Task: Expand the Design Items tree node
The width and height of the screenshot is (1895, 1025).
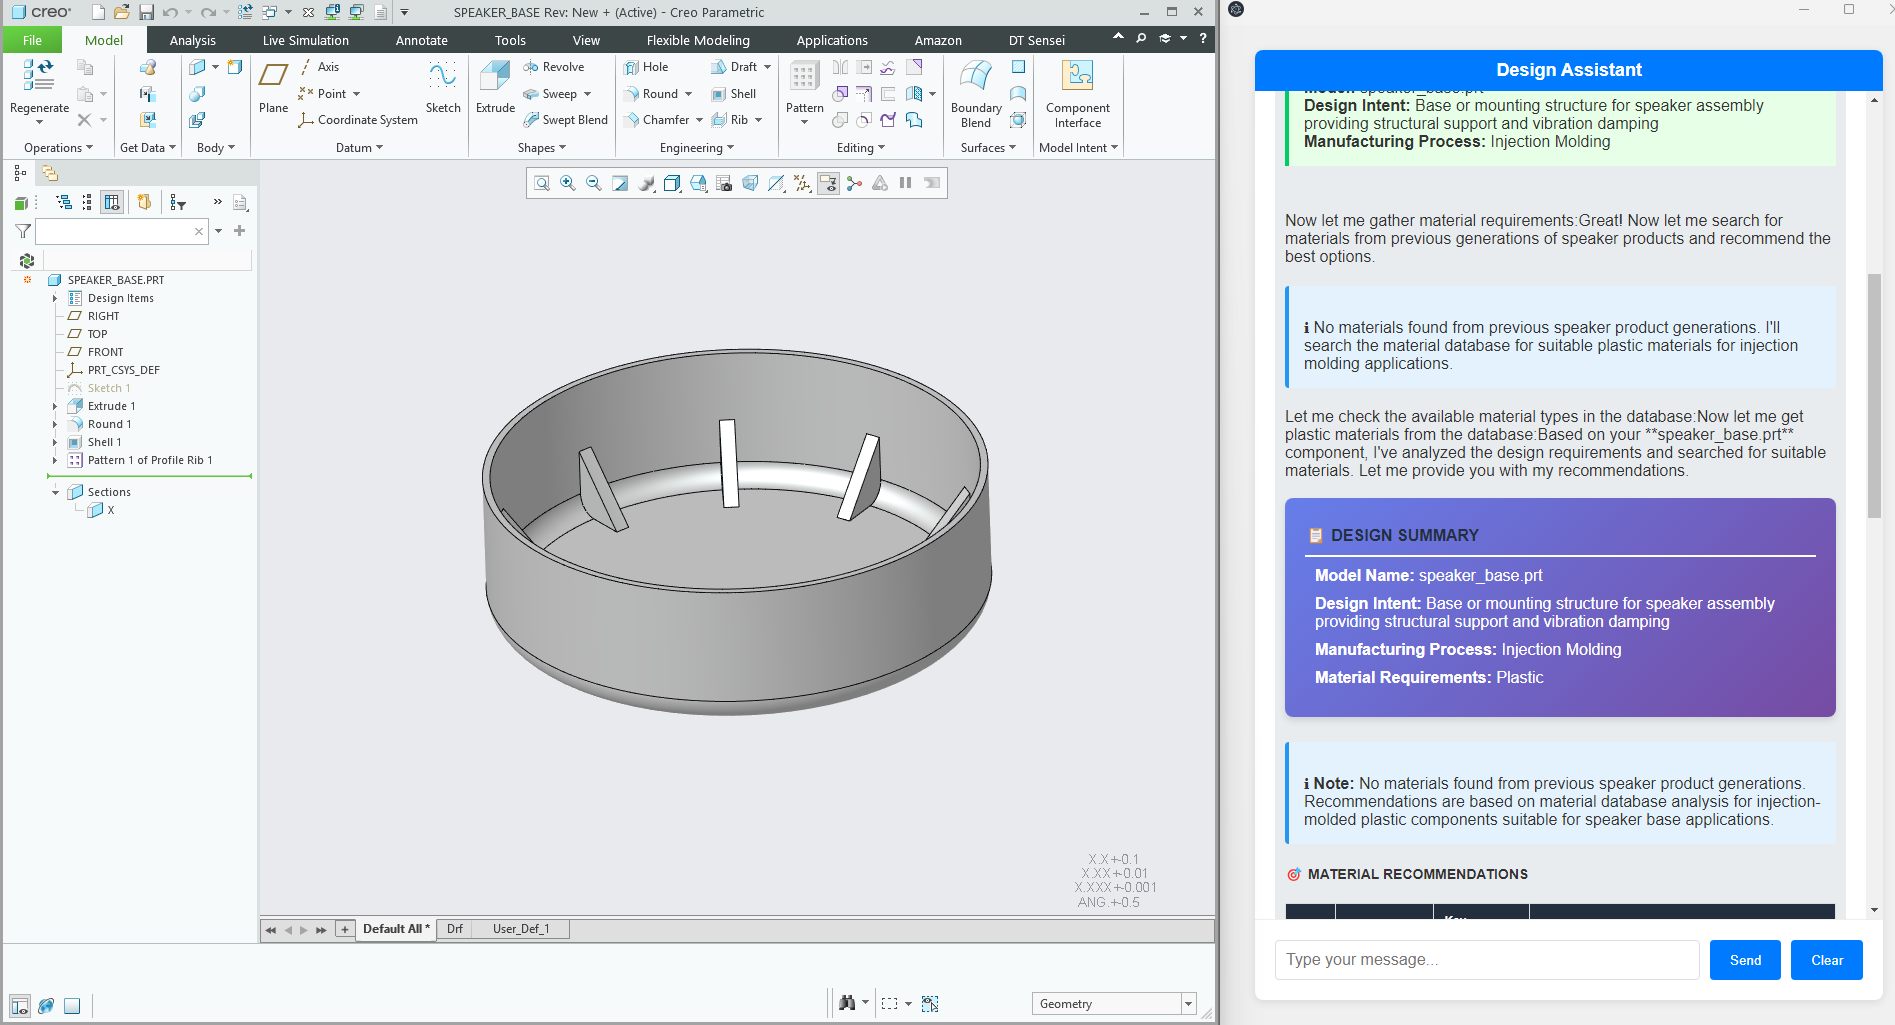Action: [55, 298]
